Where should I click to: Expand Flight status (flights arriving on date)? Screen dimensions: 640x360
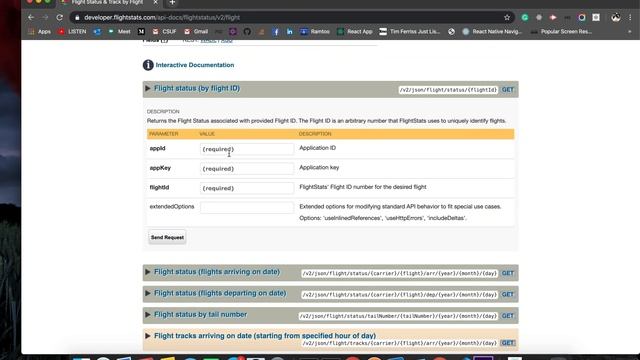tap(217, 272)
